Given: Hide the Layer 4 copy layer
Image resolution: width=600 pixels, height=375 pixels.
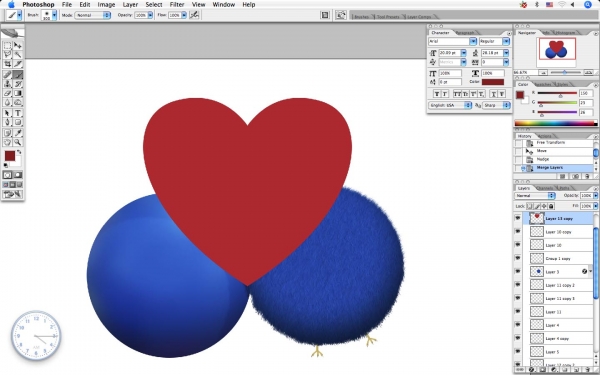Looking at the screenshot, I should point(518,338).
